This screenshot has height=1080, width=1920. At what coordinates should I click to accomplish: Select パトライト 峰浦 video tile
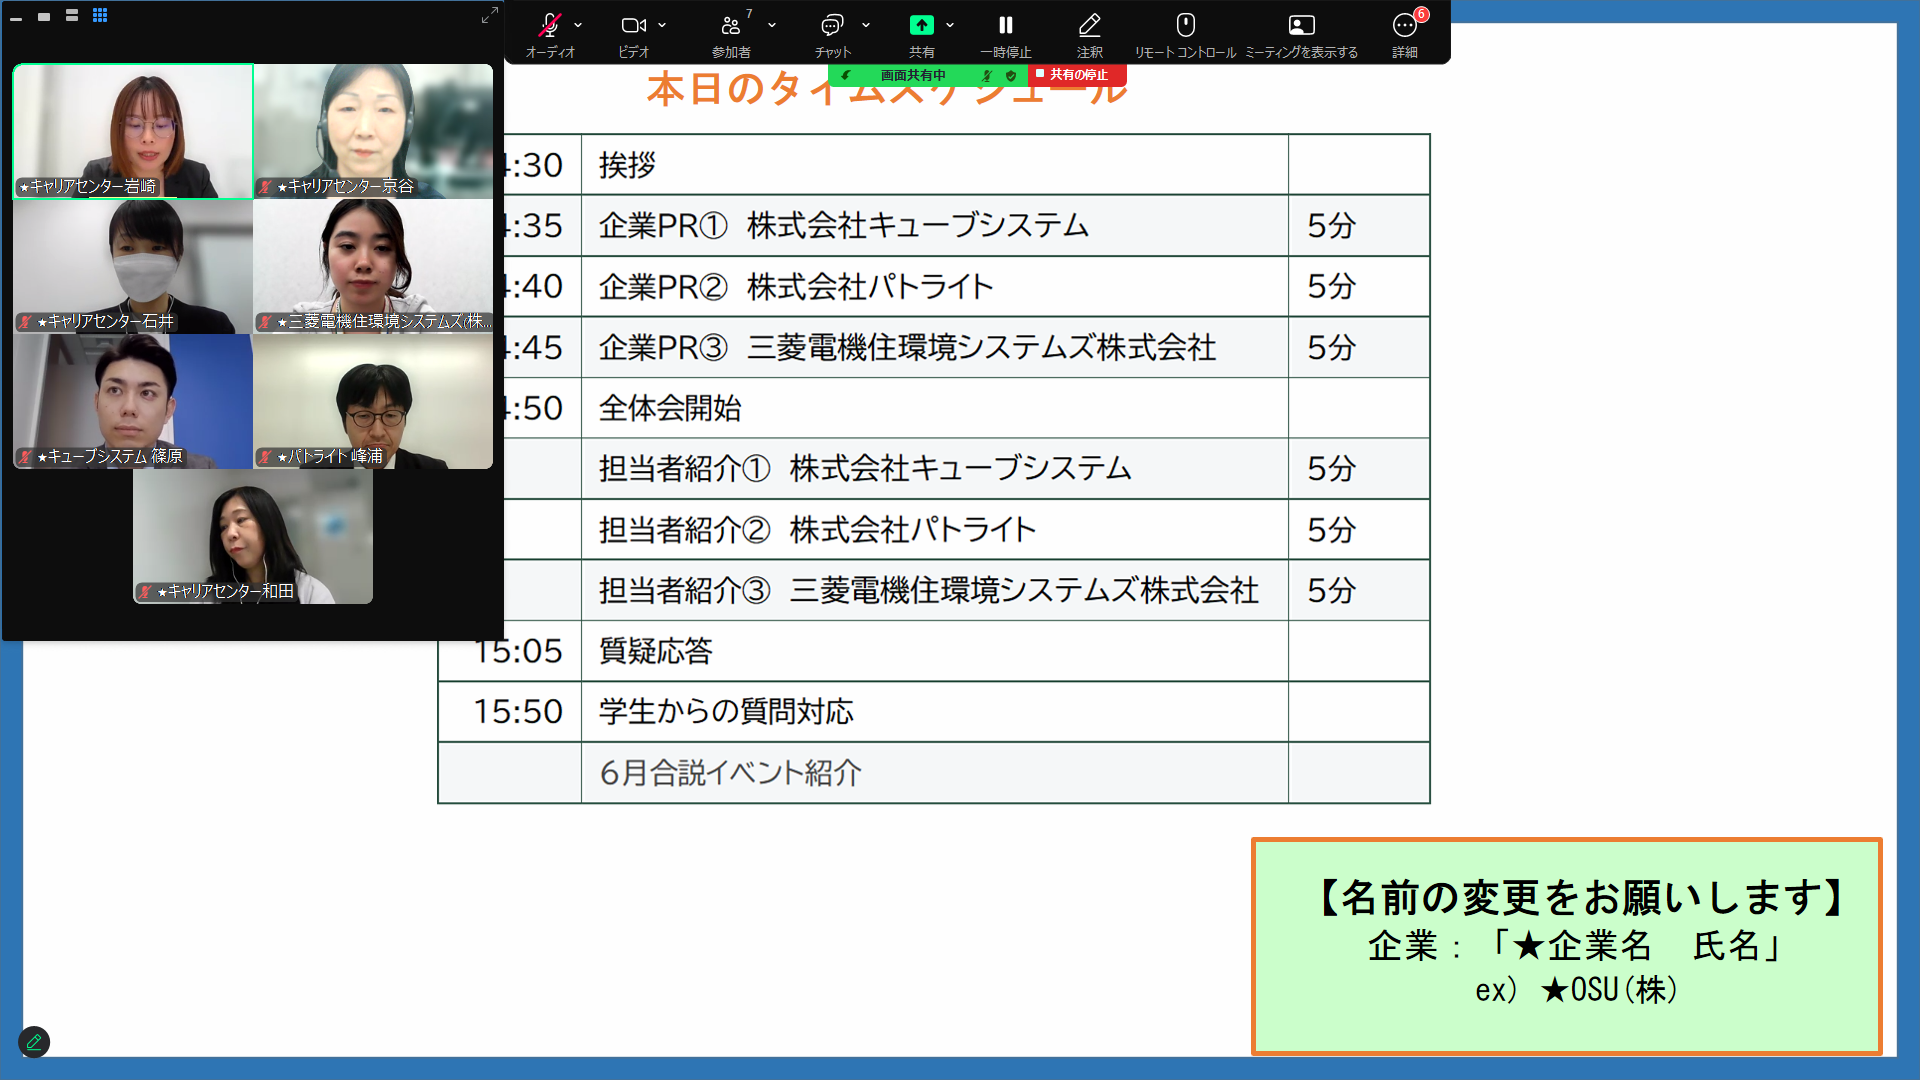[373, 401]
